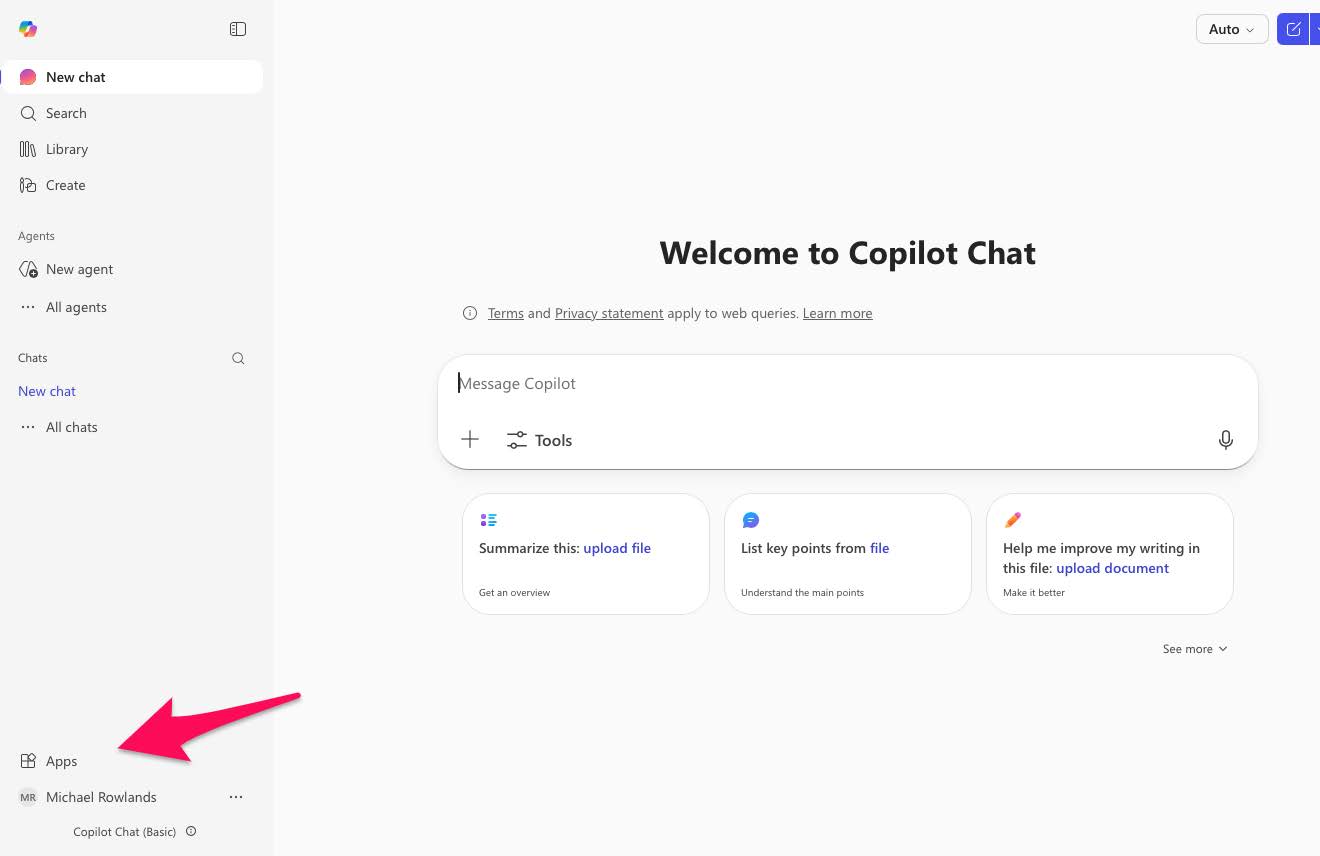Click the microphone voice input icon

(x=1225, y=440)
